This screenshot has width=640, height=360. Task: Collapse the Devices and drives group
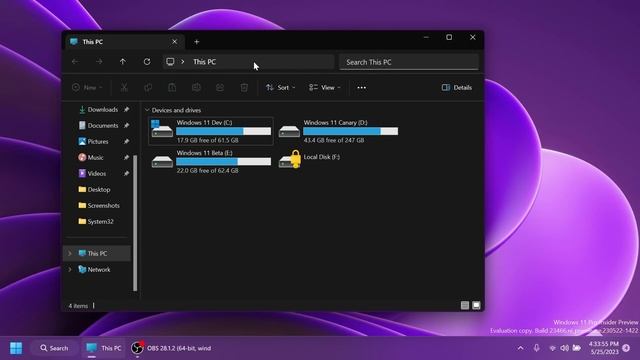[x=147, y=110]
